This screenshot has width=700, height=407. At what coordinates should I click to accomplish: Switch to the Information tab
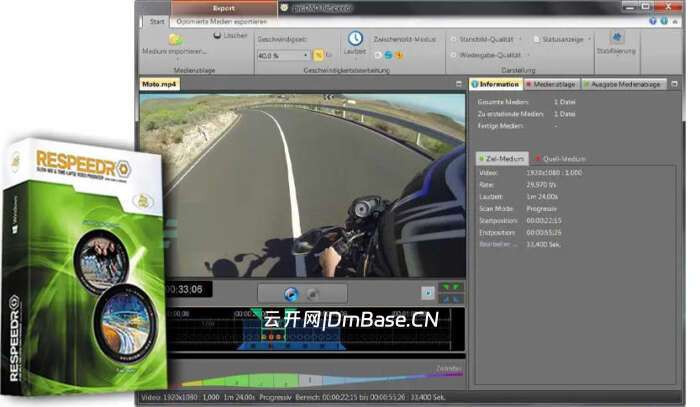tap(496, 84)
